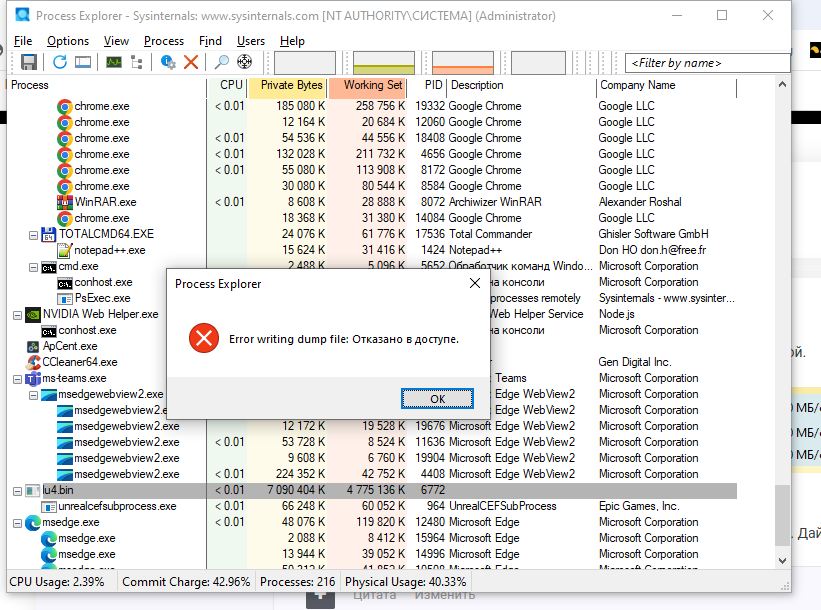The width and height of the screenshot is (821, 610).
Task: Click the Find Window's Process crosshair icon
Action: click(245, 62)
